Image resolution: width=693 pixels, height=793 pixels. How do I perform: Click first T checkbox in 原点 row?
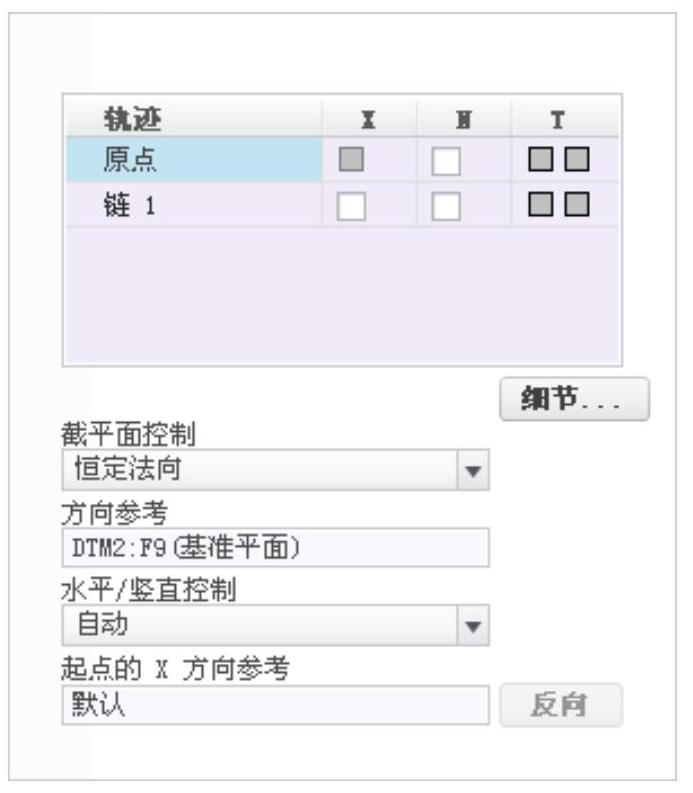[x=540, y=159]
